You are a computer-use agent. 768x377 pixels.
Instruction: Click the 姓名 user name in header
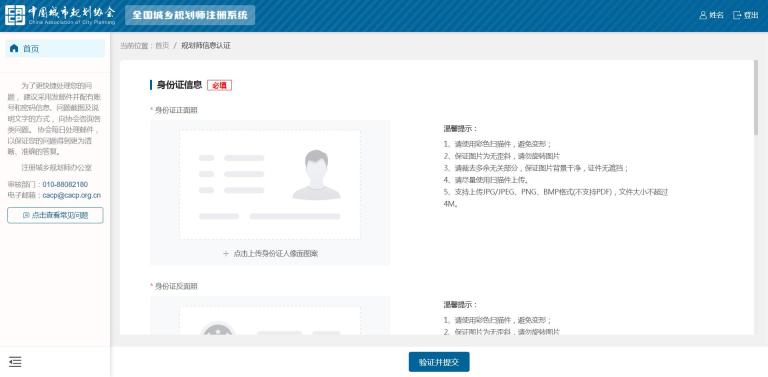pos(717,15)
